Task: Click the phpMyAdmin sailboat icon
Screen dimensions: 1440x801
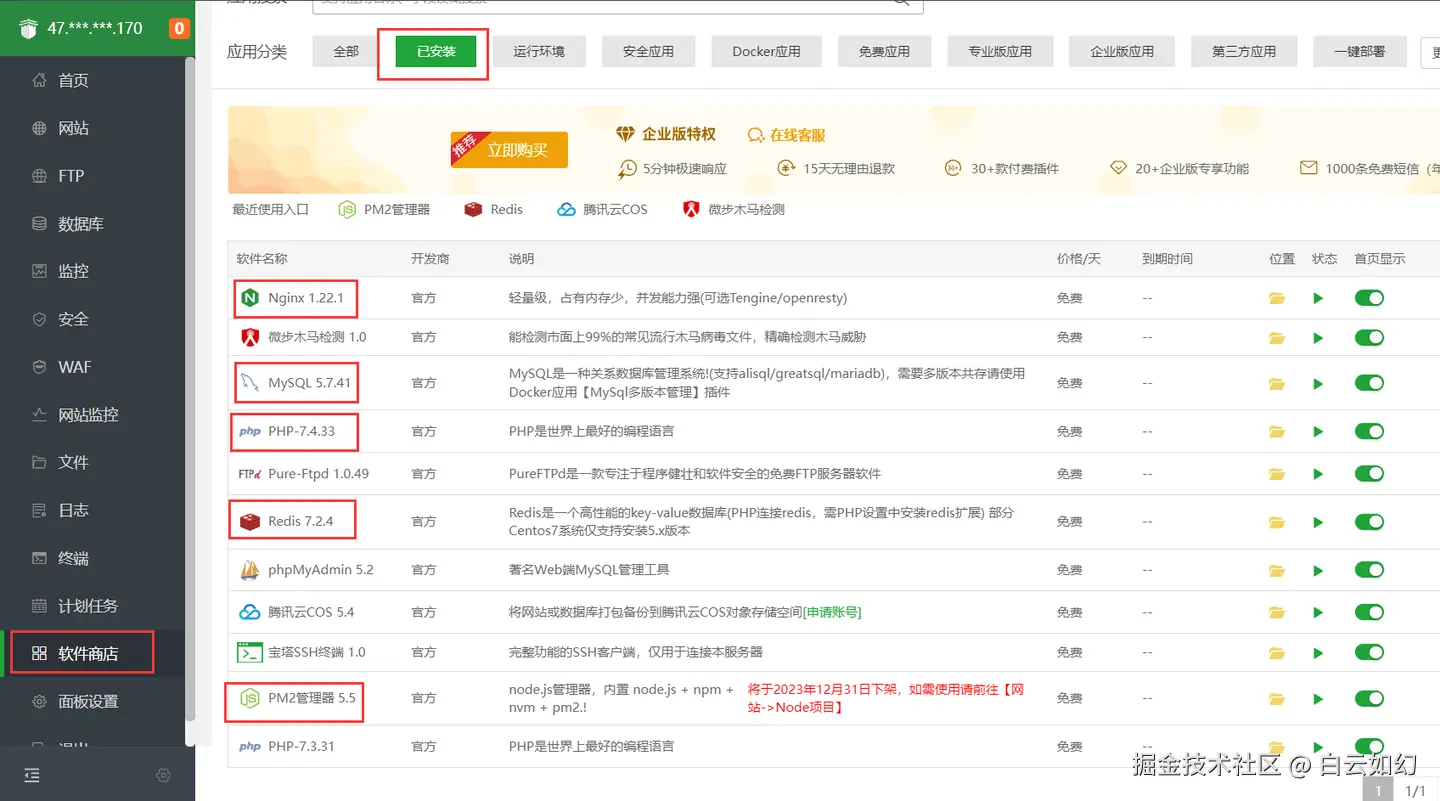Action: coord(249,570)
